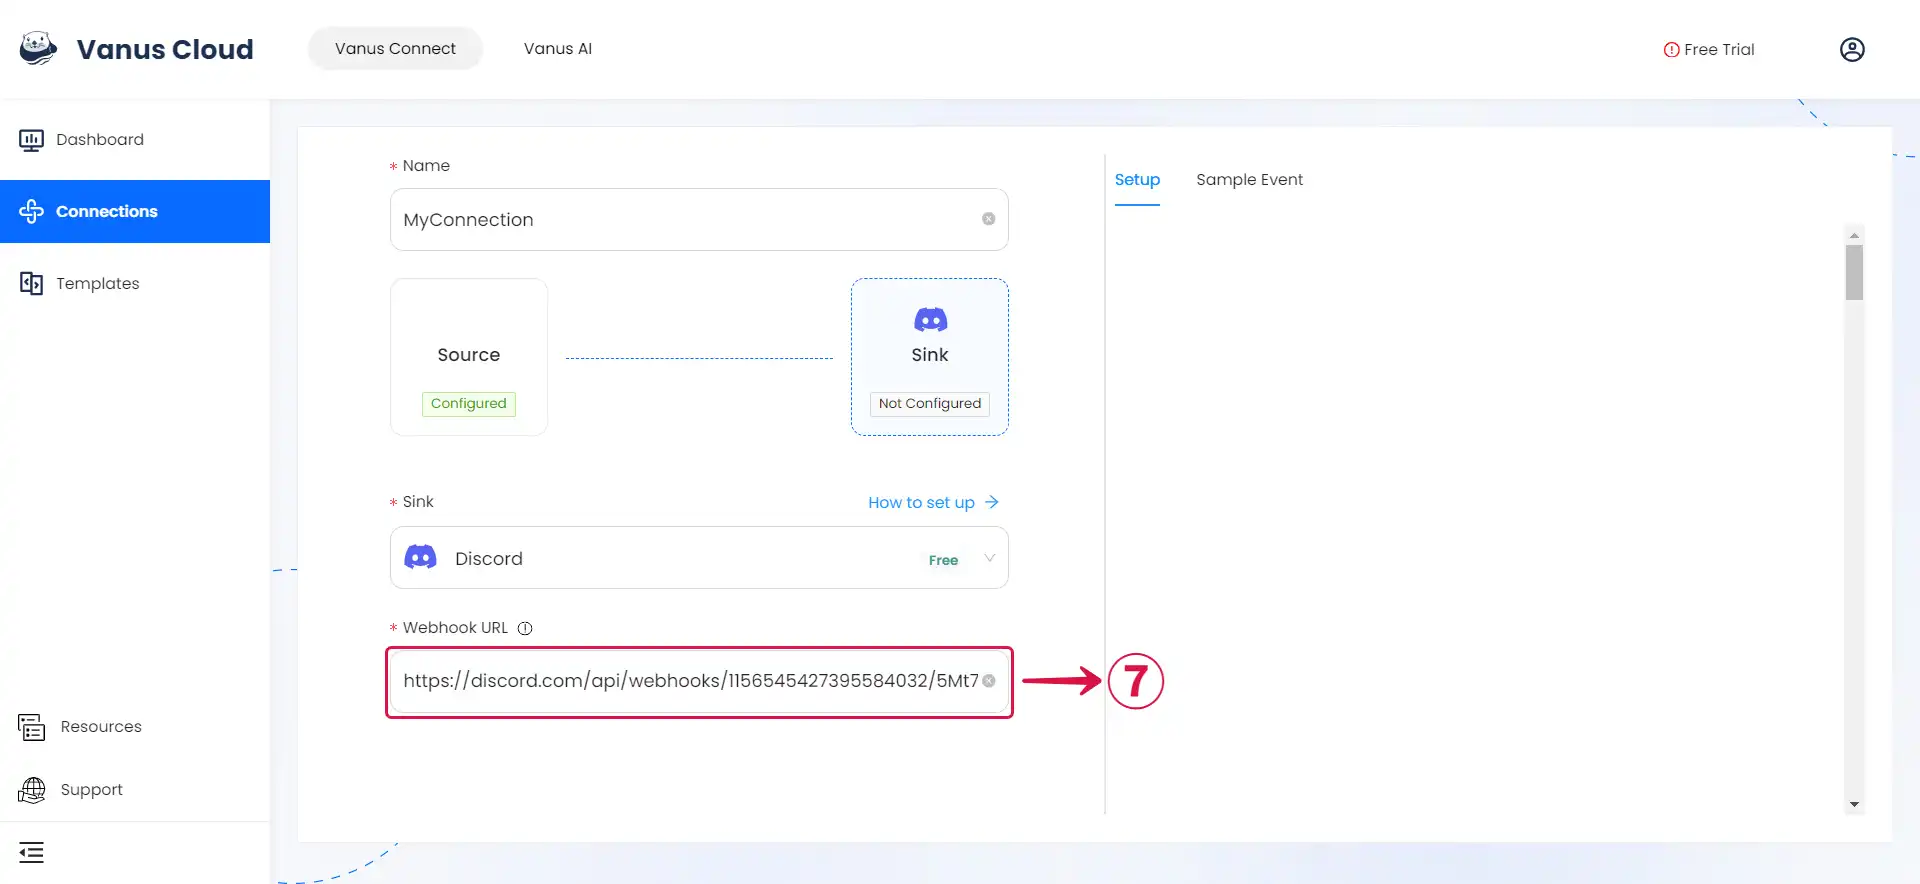
Task: Click the Discord icon in the Sink card
Action: (x=930, y=320)
